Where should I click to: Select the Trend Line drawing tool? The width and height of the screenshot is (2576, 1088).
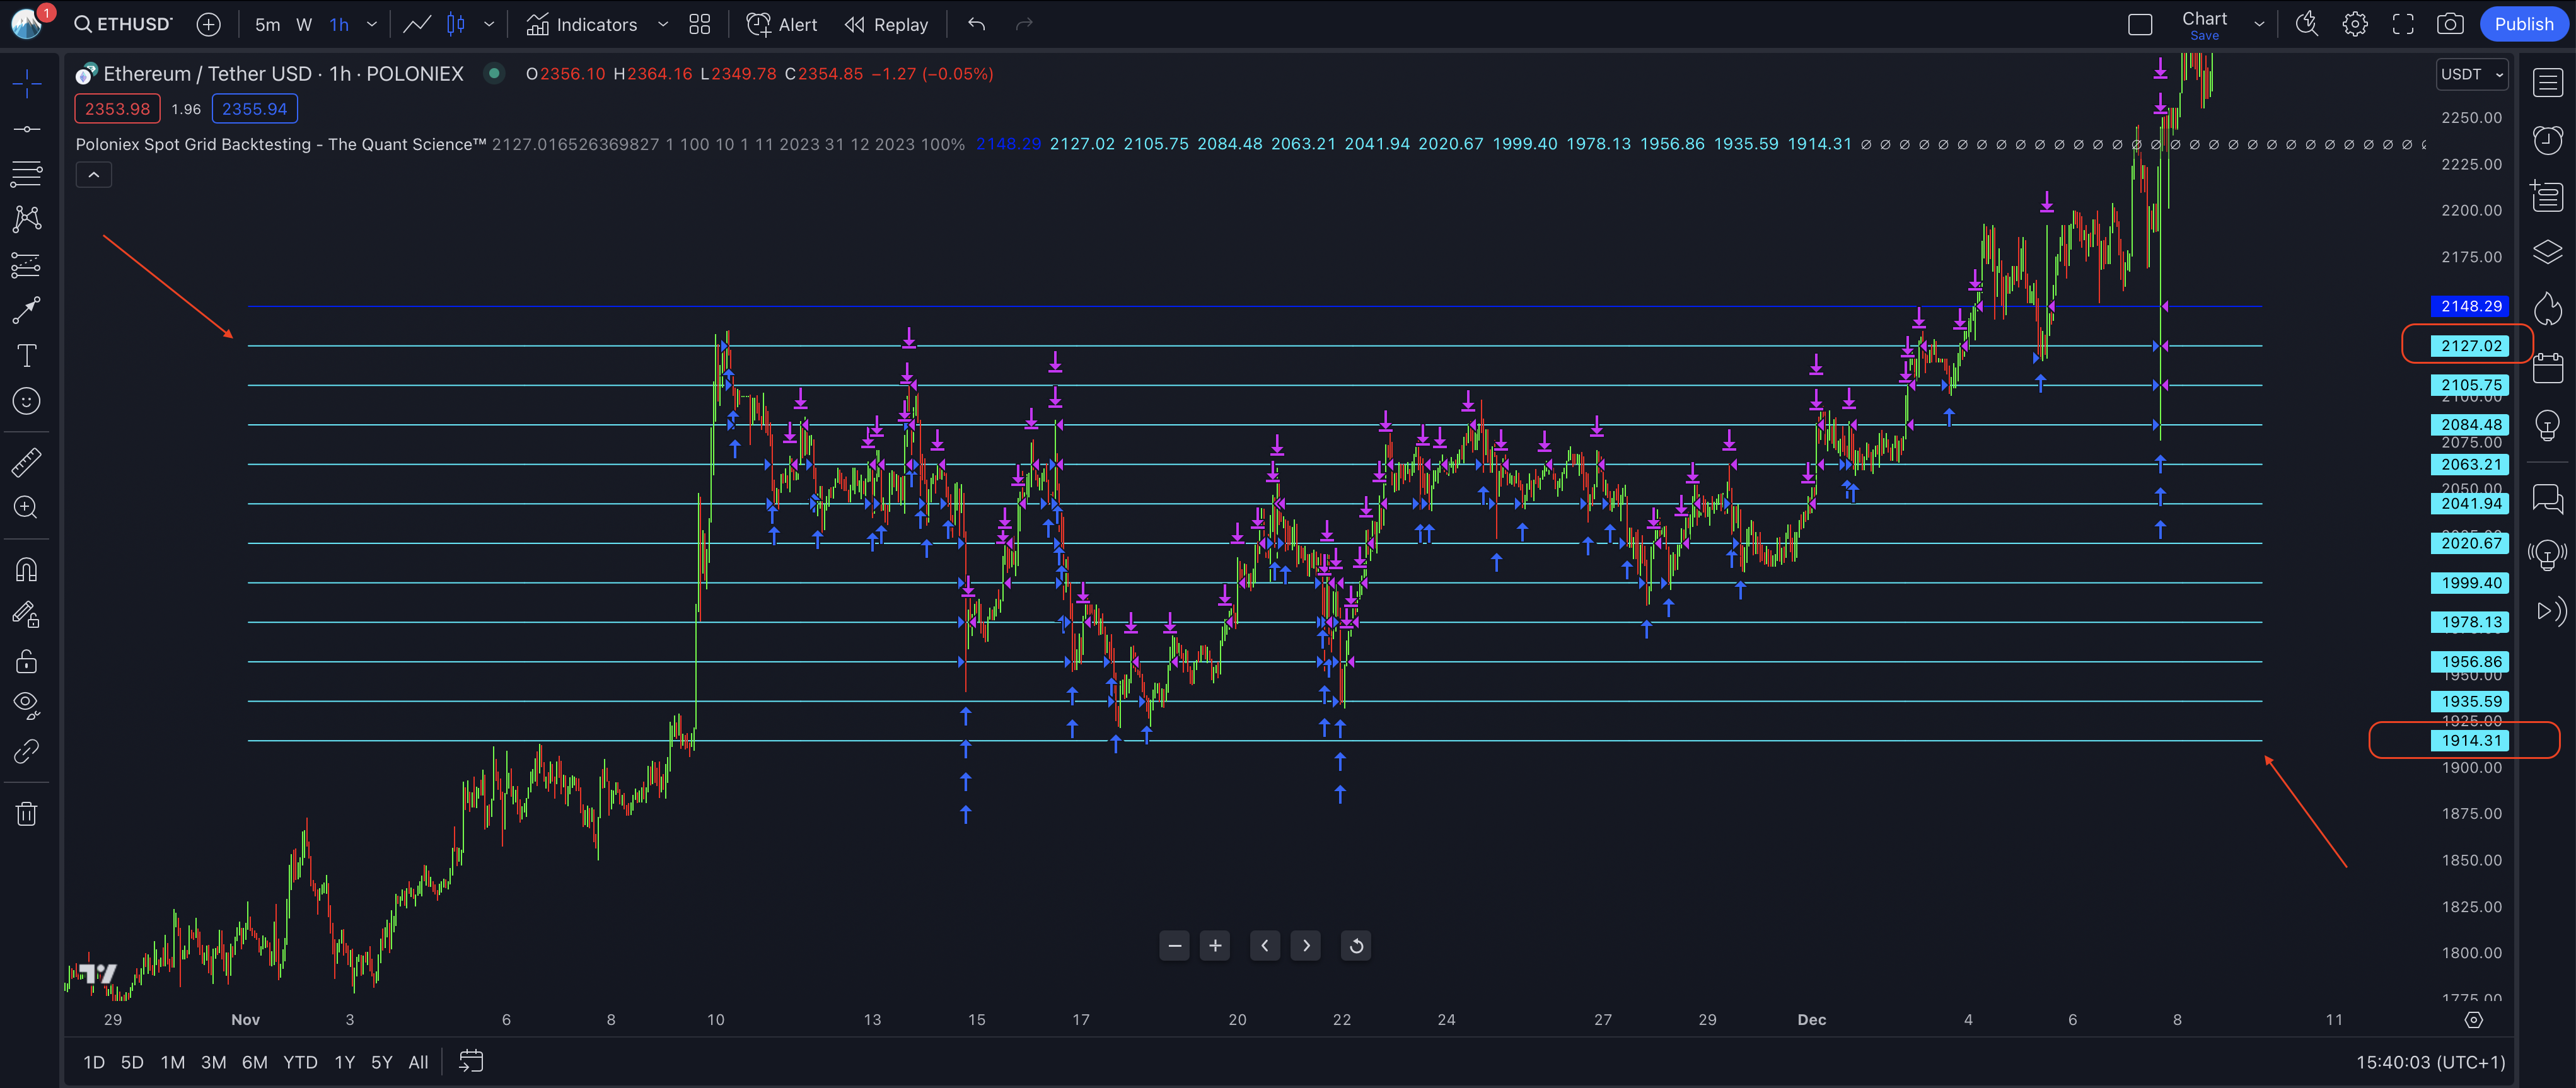(26, 129)
